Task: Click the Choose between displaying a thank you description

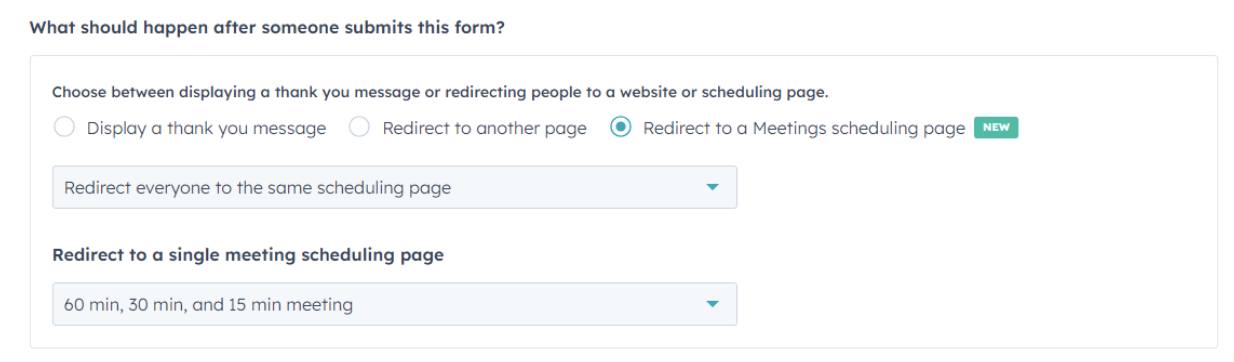Action: pos(440,92)
